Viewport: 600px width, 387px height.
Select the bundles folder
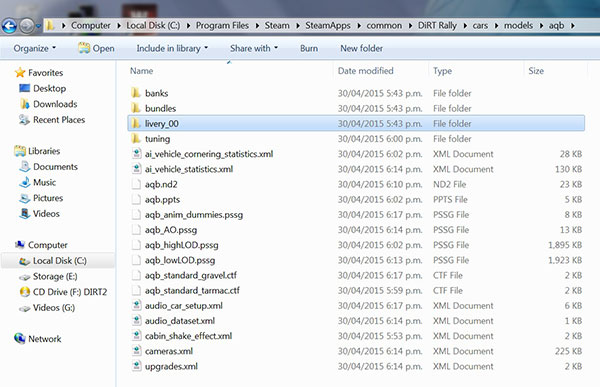pos(356,108)
